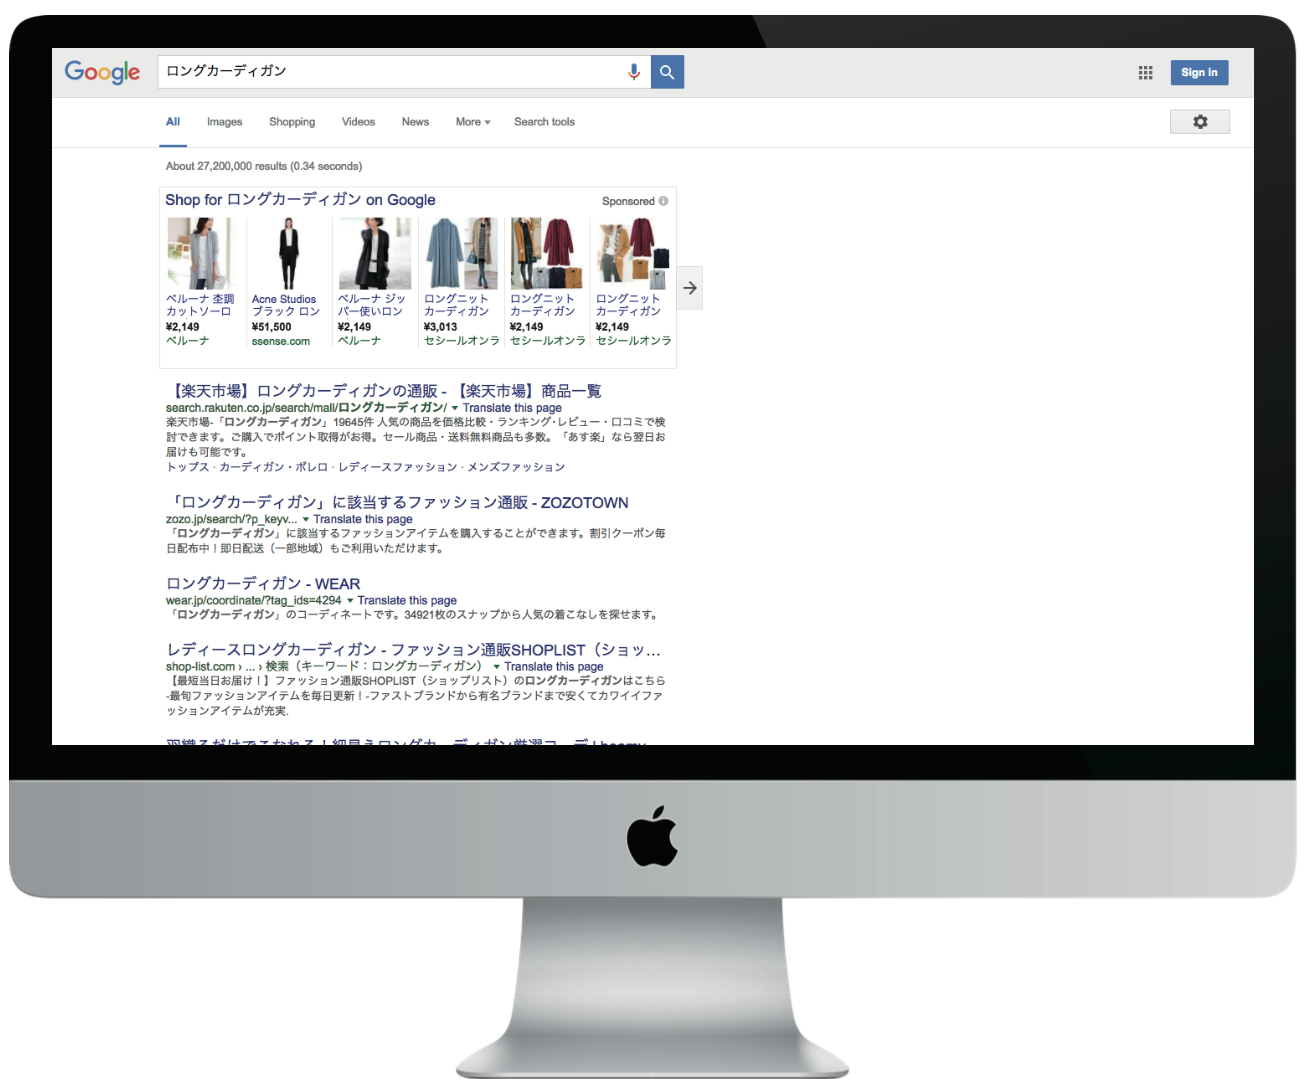Open the ベルーナ 杢調 カットソー product image
This screenshot has width=1304, height=1086.
(x=200, y=254)
